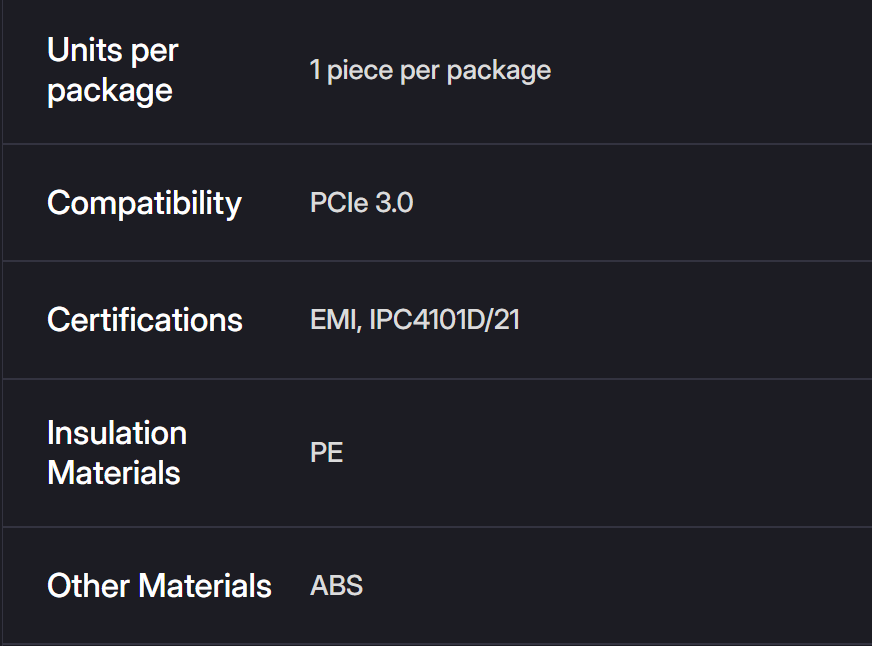Click "Materials" in the Other Materials label
872x646 pixels.
pyautogui.click(x=205, y=585)
